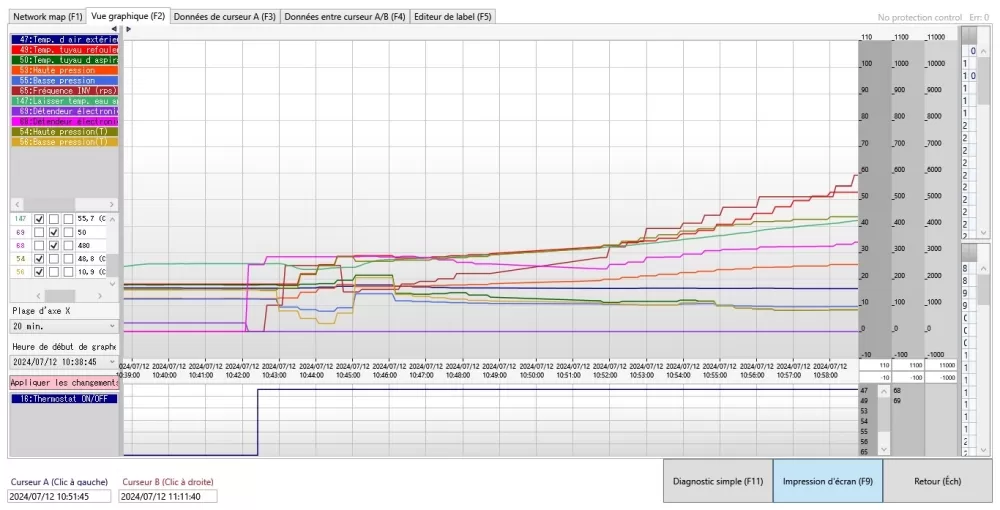
Task: Uncheck the ticked box in row 56
Action: point(40,272)
